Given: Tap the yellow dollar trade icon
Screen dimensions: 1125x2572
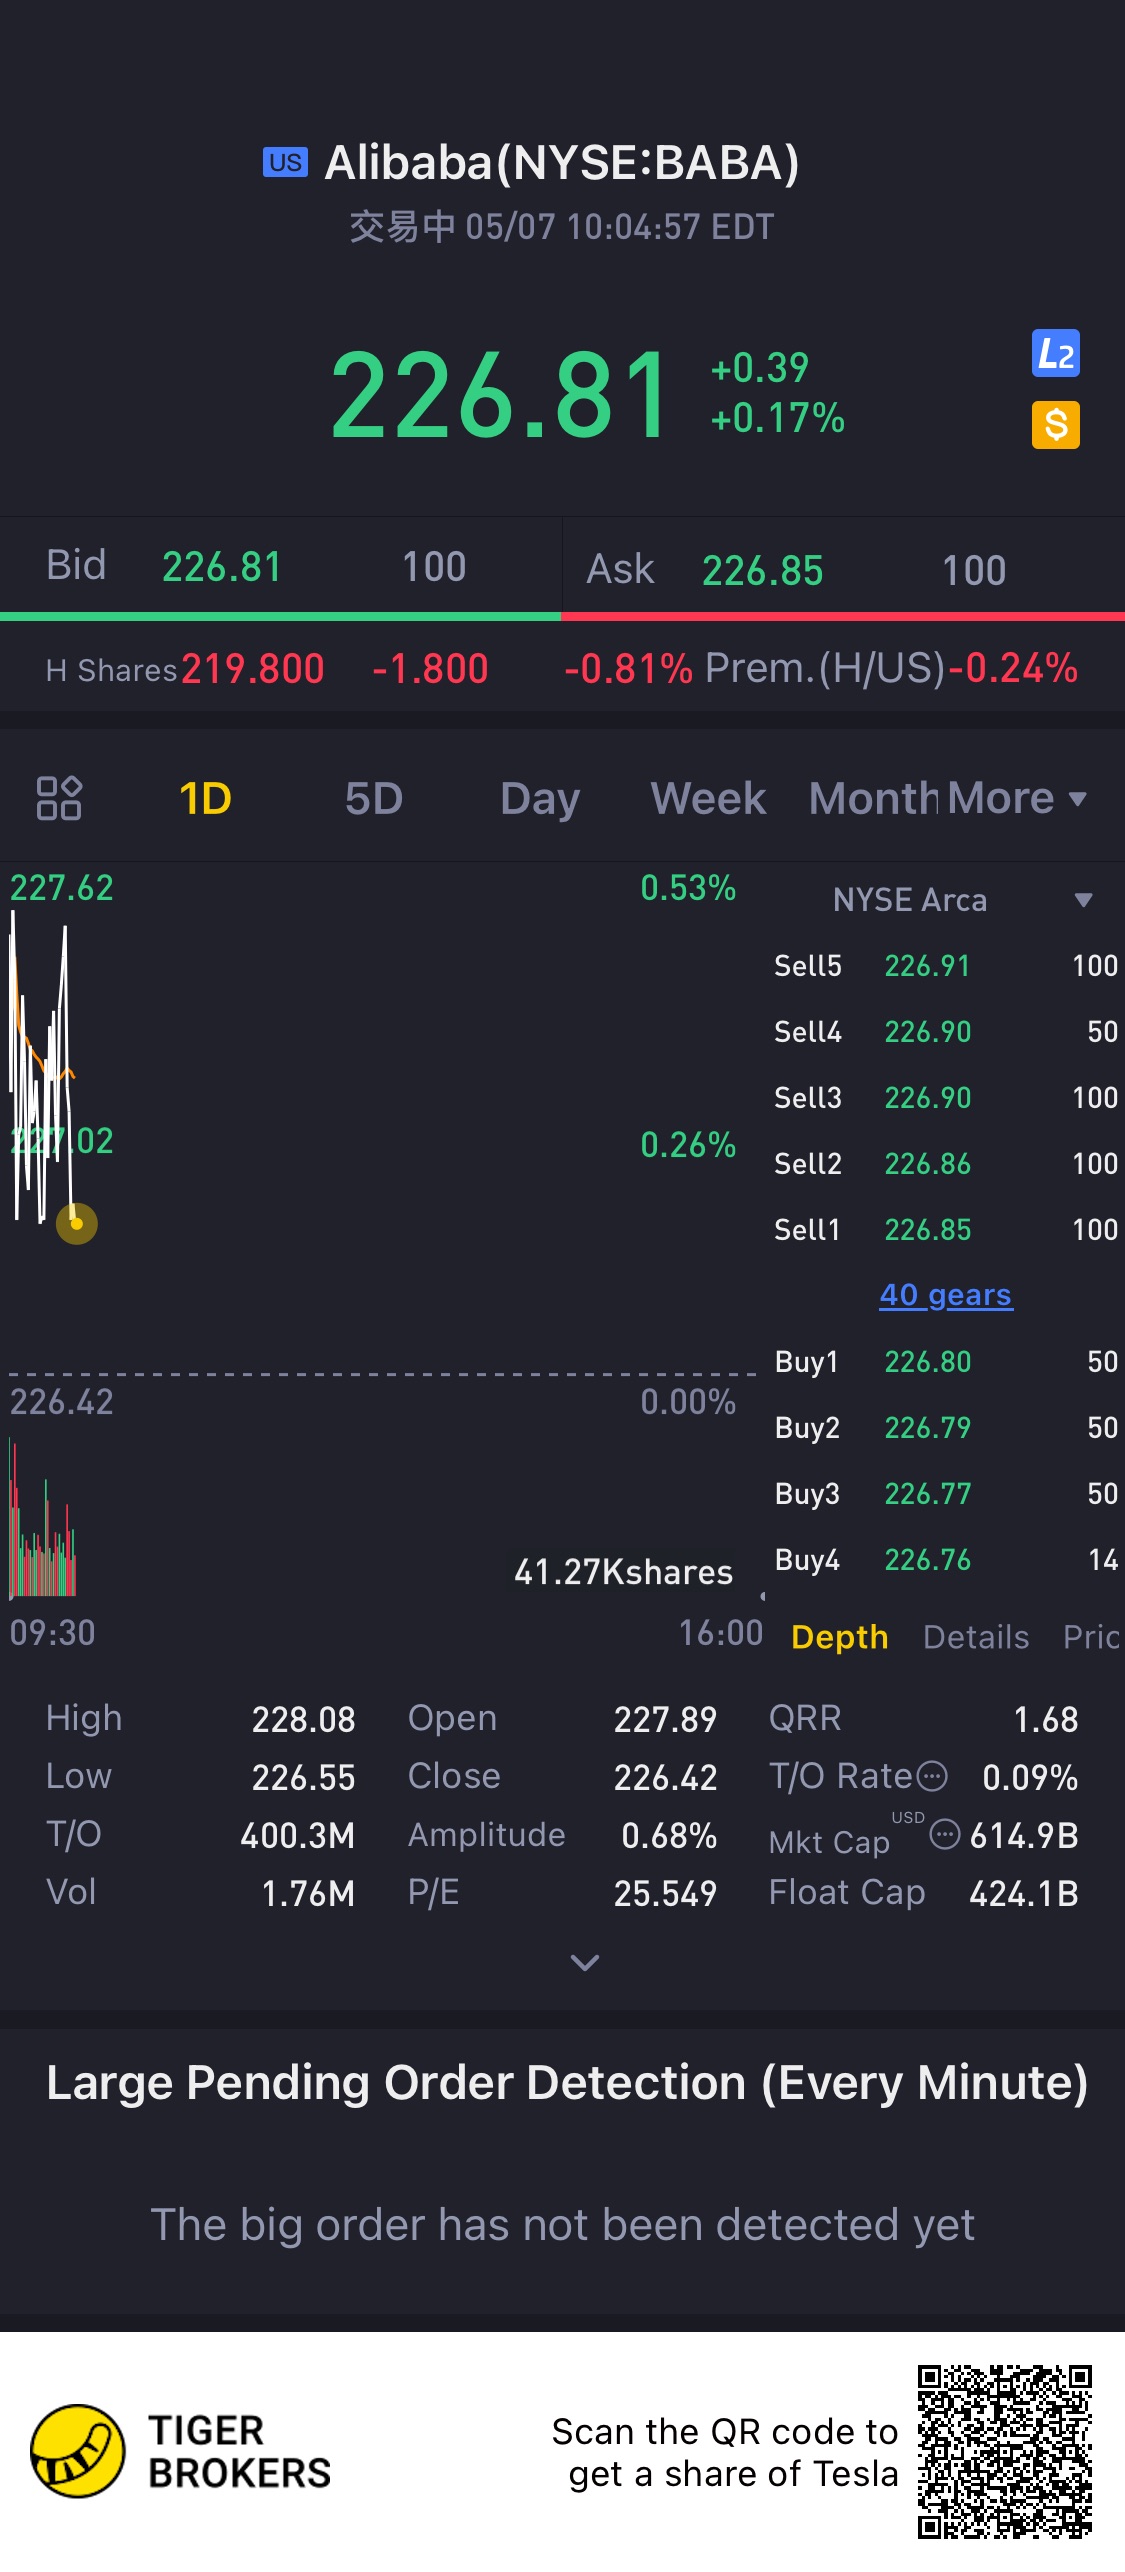Looking at the screenshot, I should [1056, 425].
